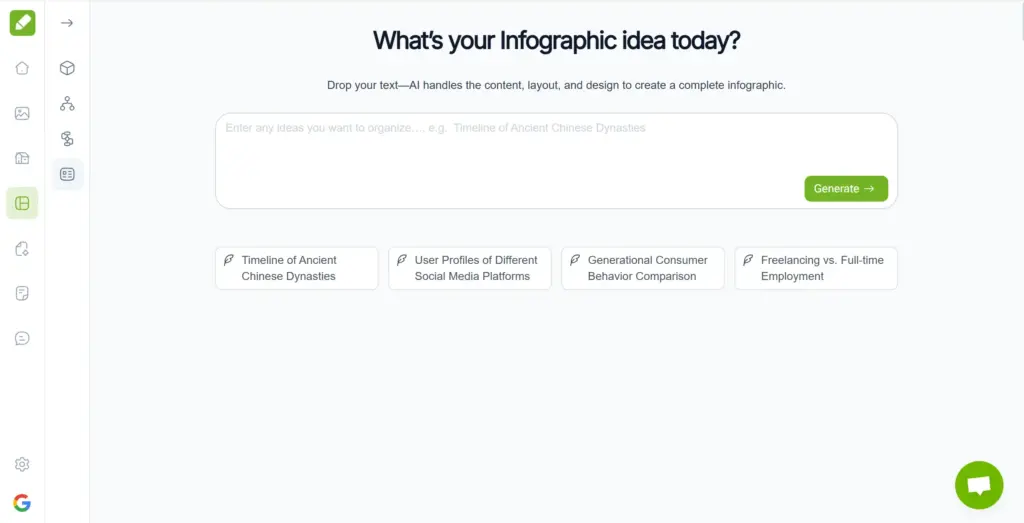
Task: Select the 3D cube tool icon
Action: [67, 68]
